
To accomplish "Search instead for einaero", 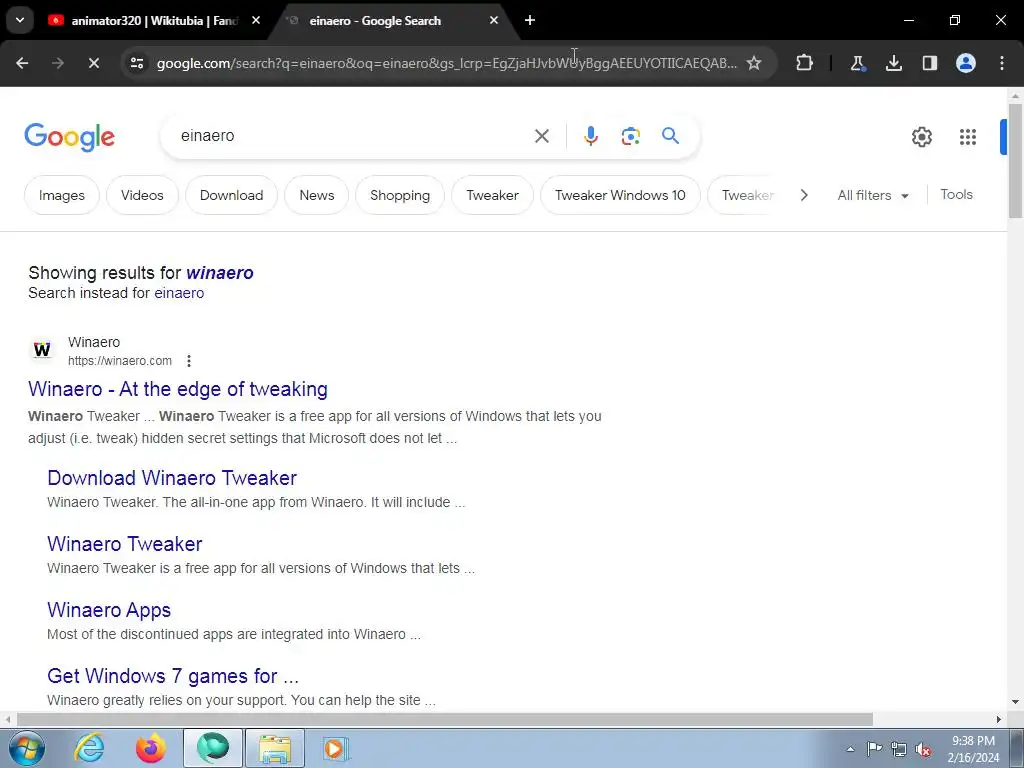I will [x=179, y=293].
